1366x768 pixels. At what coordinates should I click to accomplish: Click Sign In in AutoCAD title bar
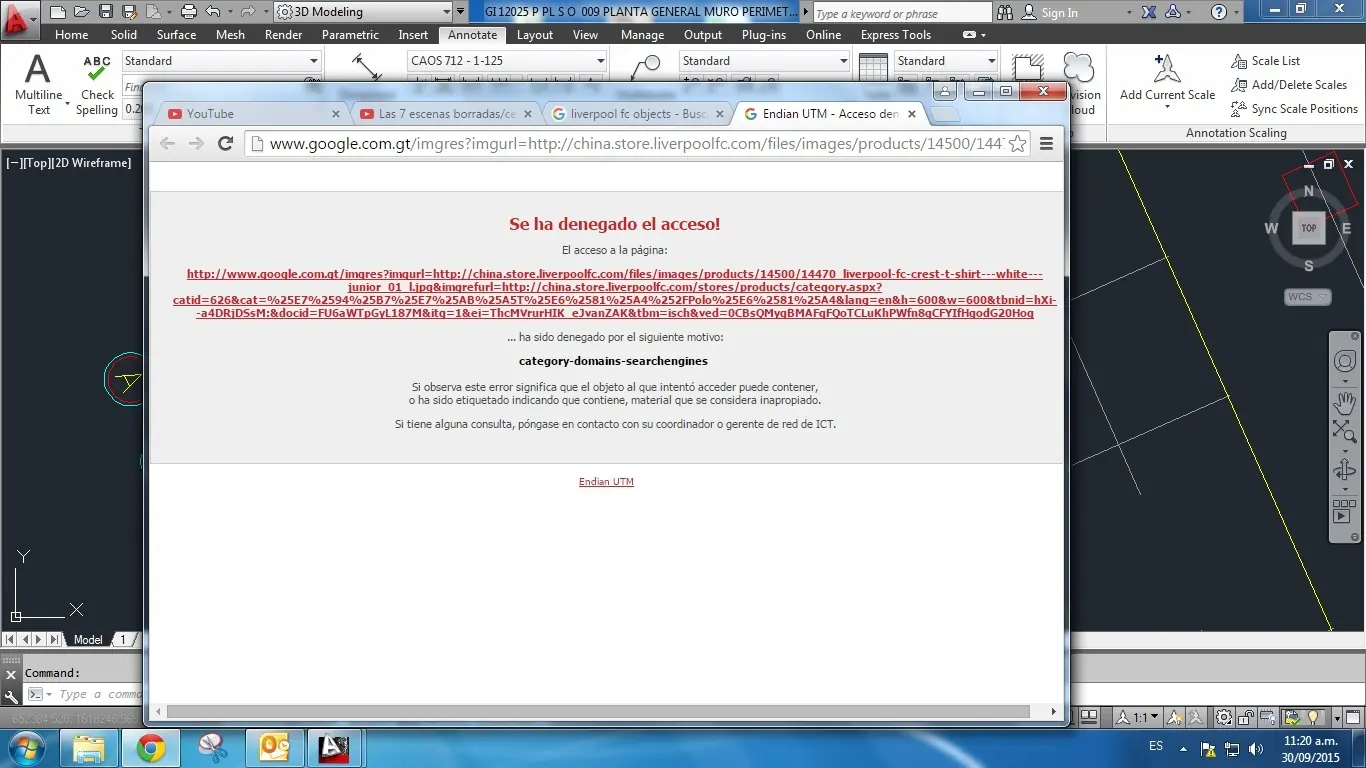pyautogui.click(x=1059, y=13)
